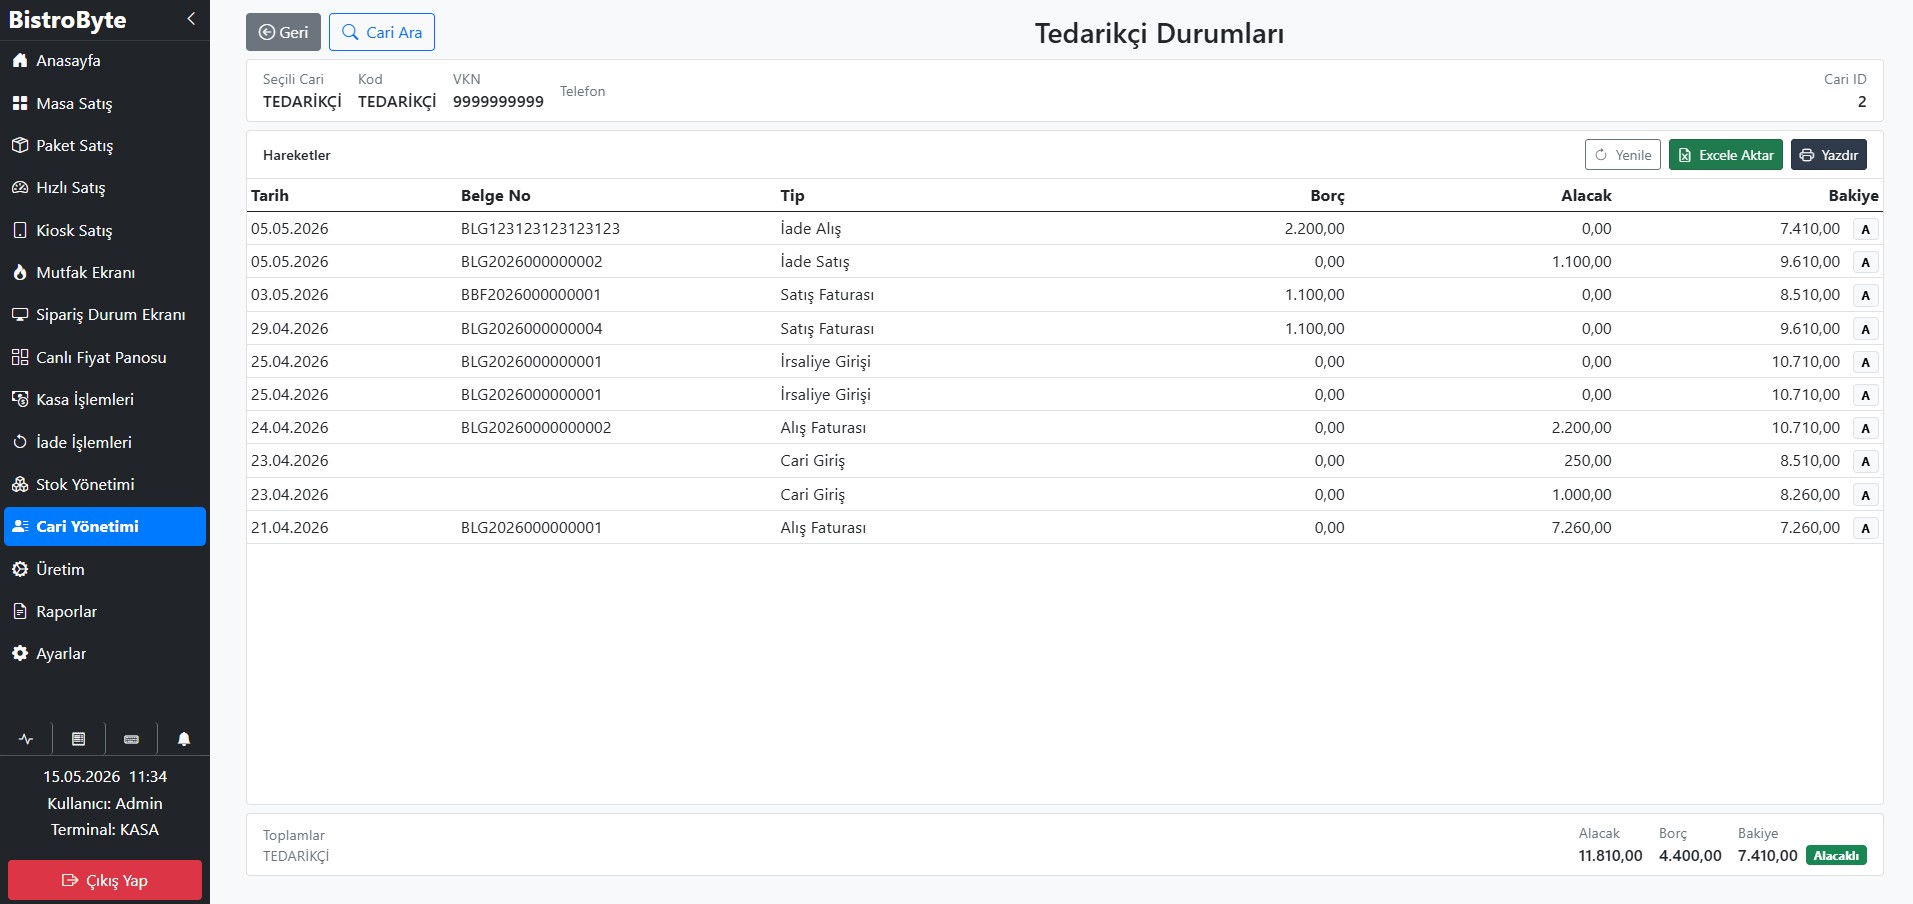Go to Paket Satış menu
Viewport: 1913px width, 904px height.
point(105,145)
